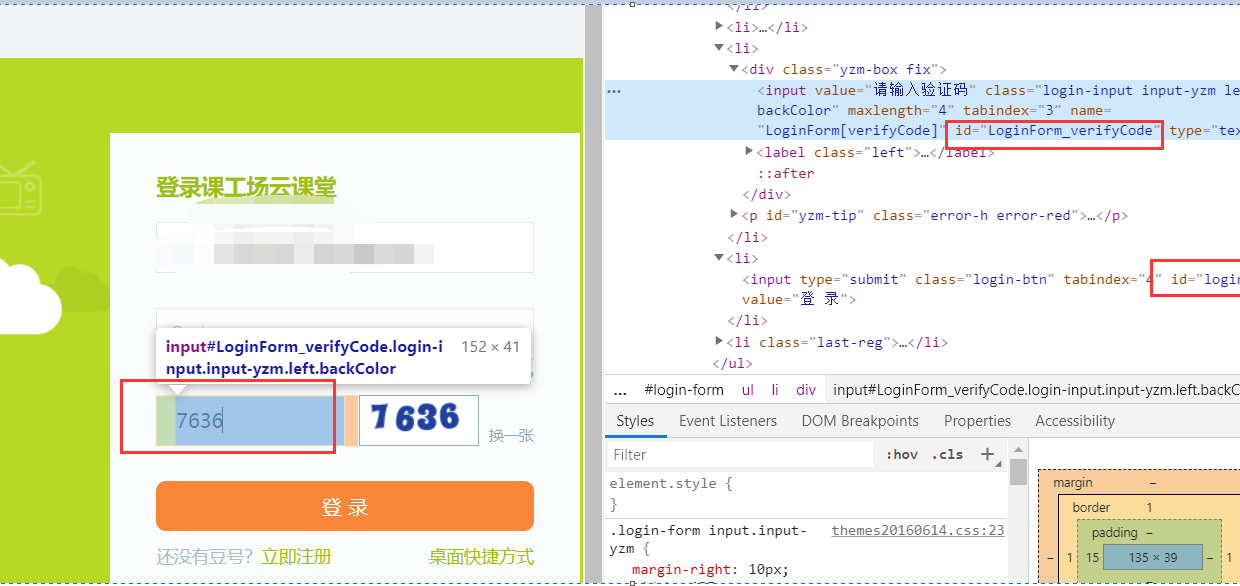This screenshot has width=1240, height=586.
Task: Click the 135 × 39 content box
Action: 1153,557
